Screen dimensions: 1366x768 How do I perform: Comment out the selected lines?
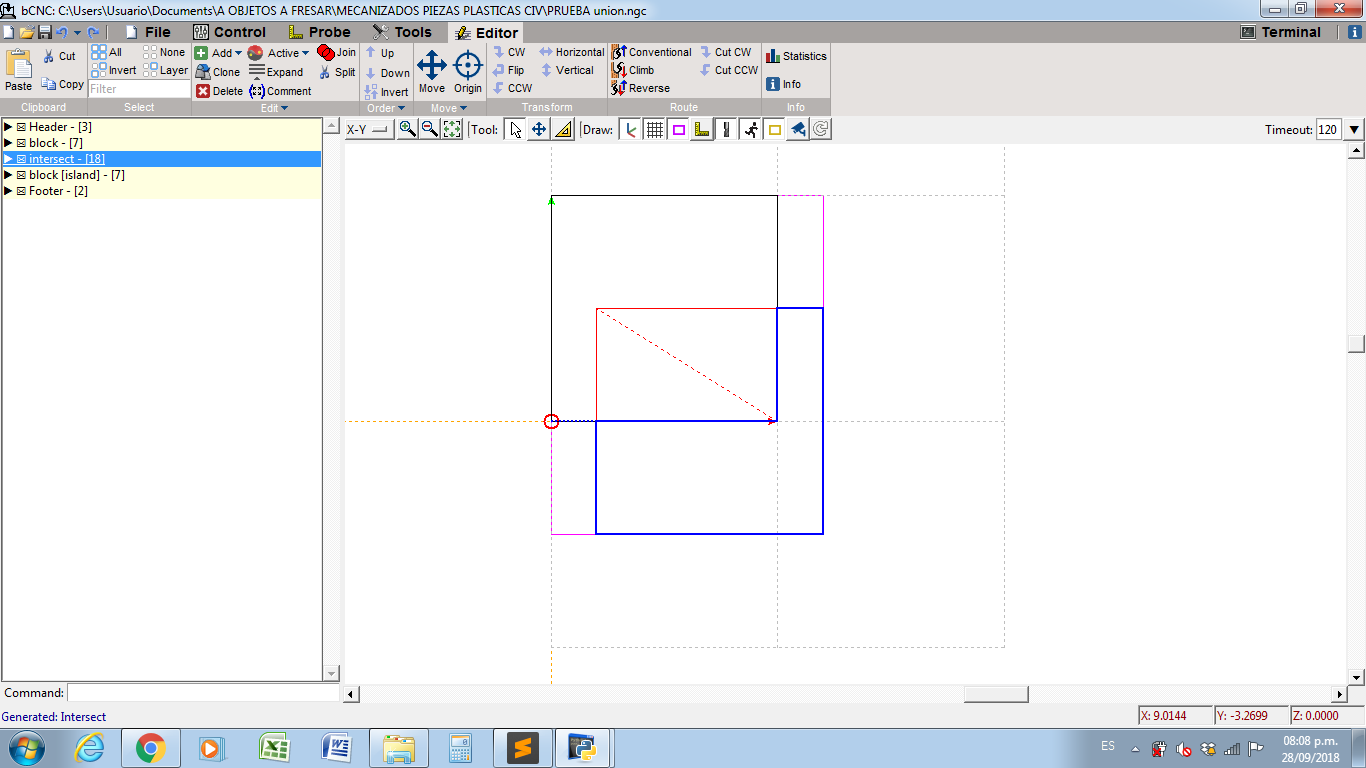(280, 91)
